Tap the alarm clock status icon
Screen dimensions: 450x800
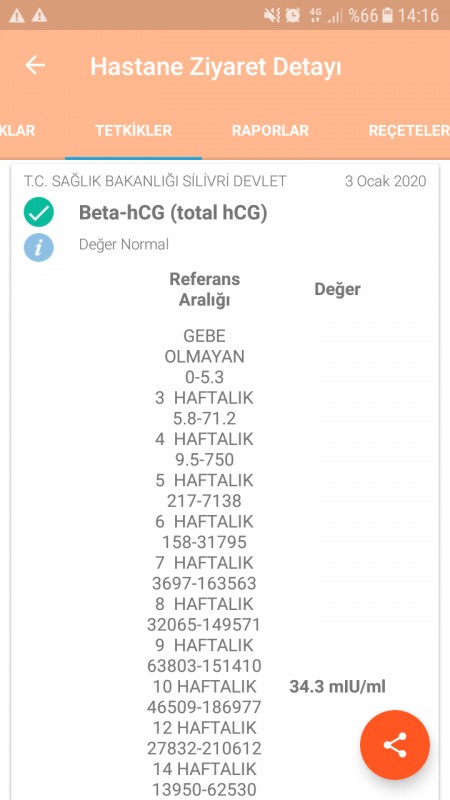(x=293, y=16)
